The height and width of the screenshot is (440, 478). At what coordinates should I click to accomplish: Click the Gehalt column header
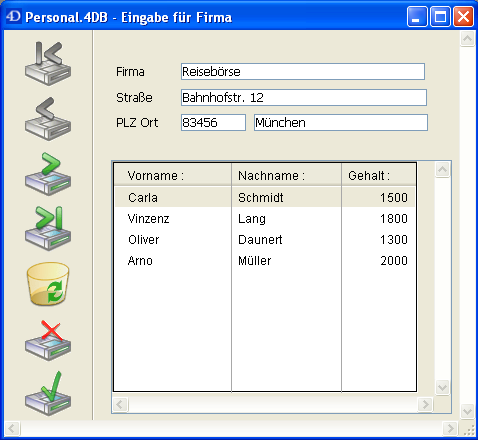[x=379, y=175]
